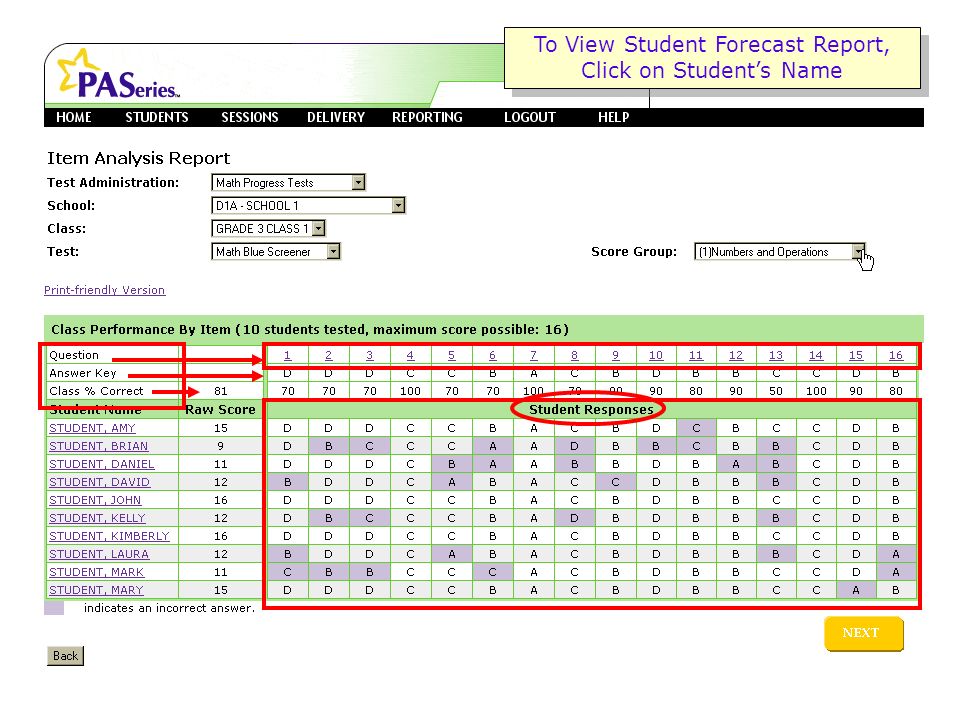
Task: Click Amy's incorrect answer C for question 11
Action: tap(696, 428)
